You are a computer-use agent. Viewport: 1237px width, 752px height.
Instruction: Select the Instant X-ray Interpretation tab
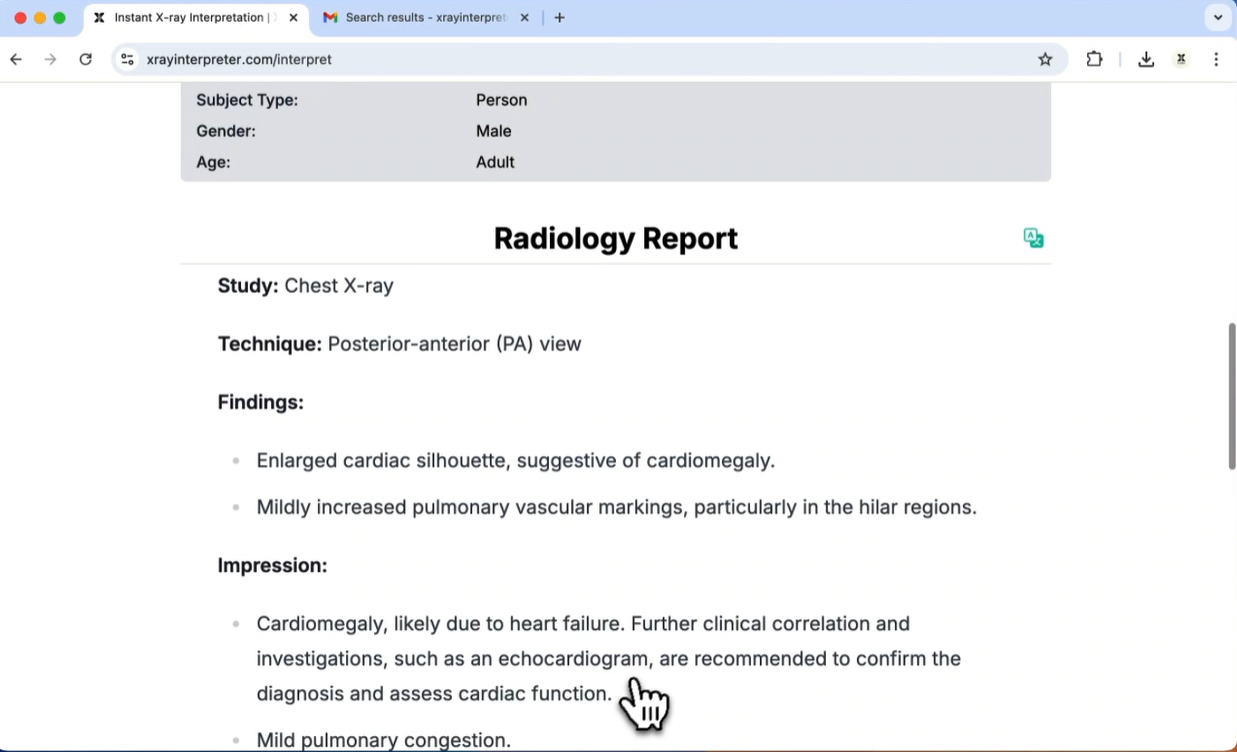point(190,17)
